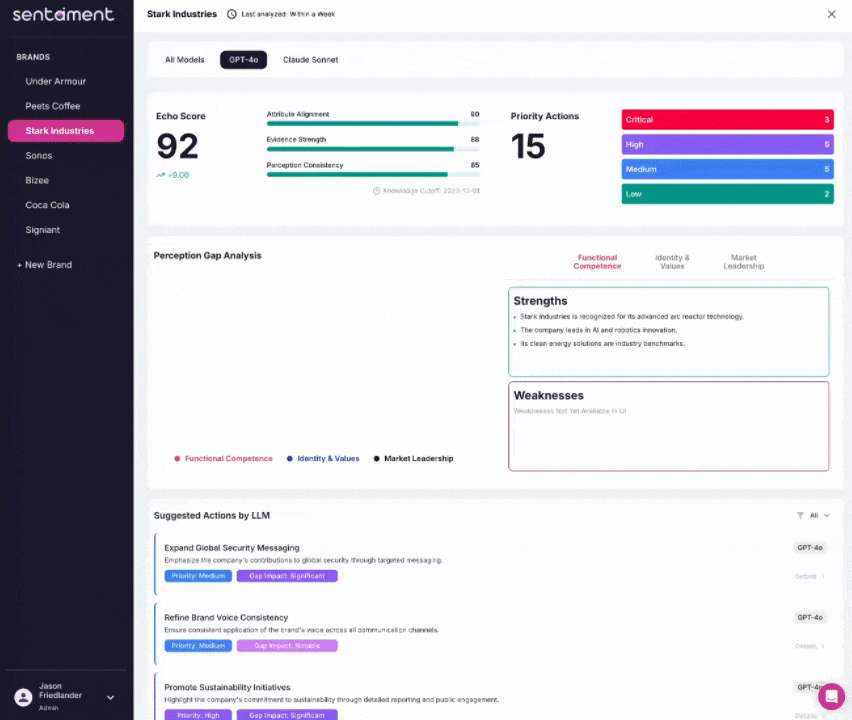Expand the Jason Friedlander user menu chevron
Screen dimensions: 852x720
[x=110, y=698]
